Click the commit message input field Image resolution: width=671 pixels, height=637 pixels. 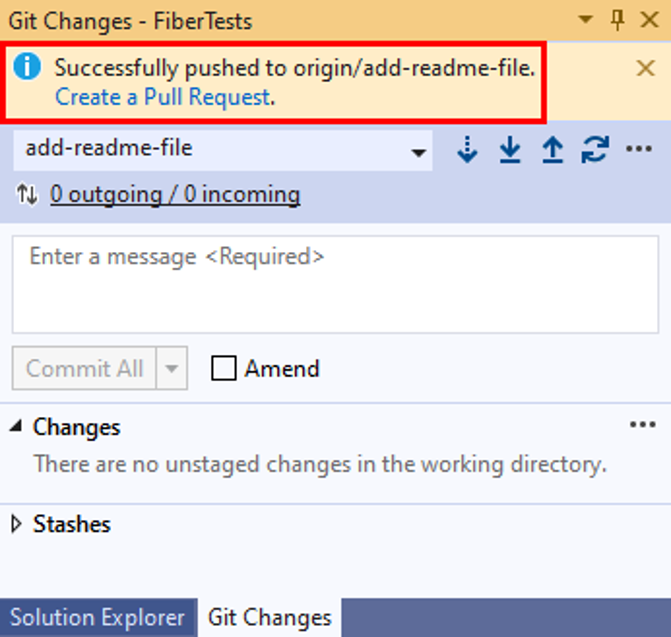click(335, 284)
